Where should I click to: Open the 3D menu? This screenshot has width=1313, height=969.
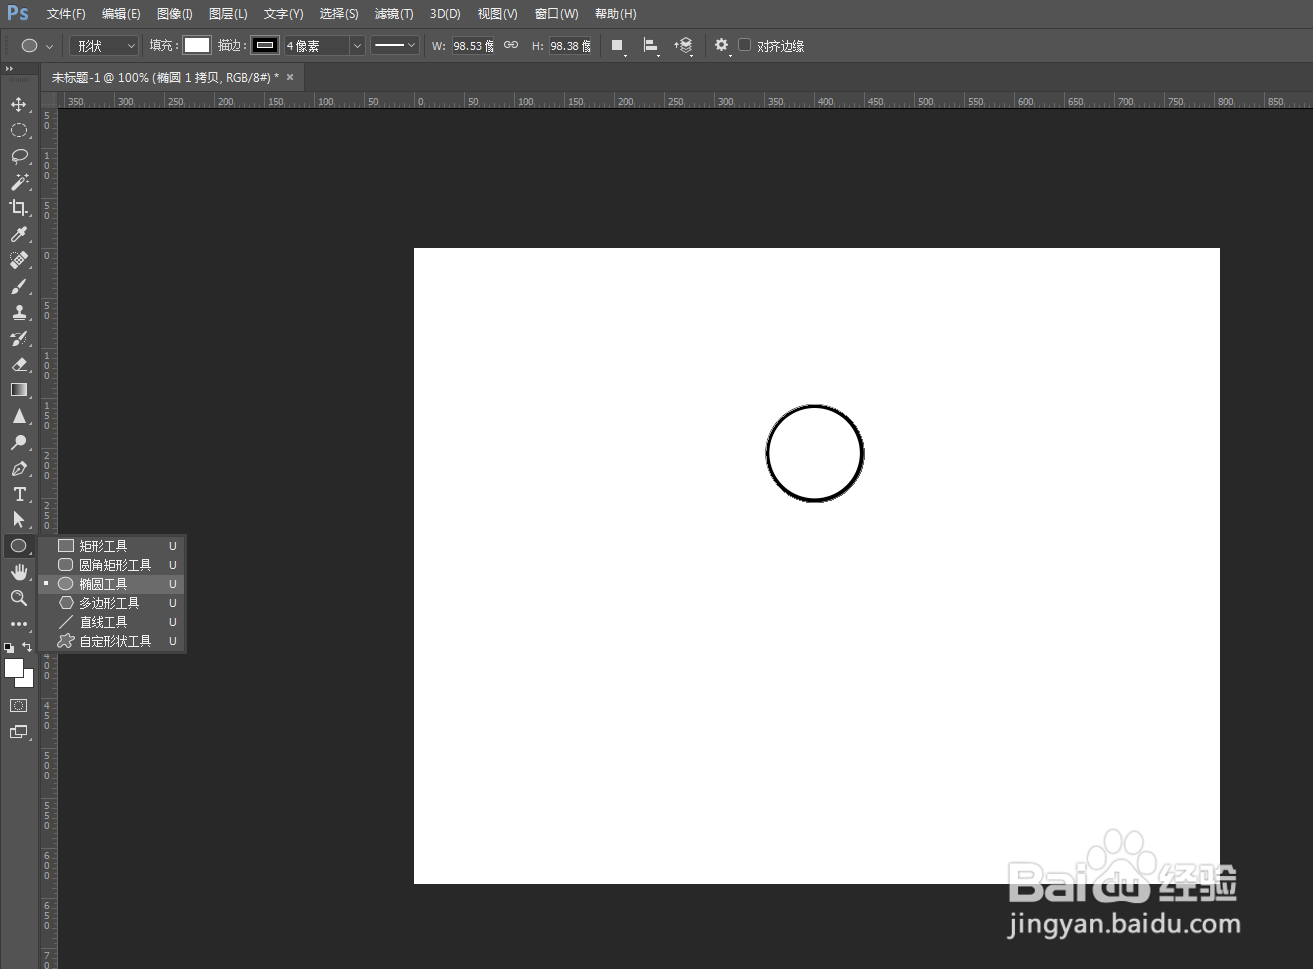445,14
